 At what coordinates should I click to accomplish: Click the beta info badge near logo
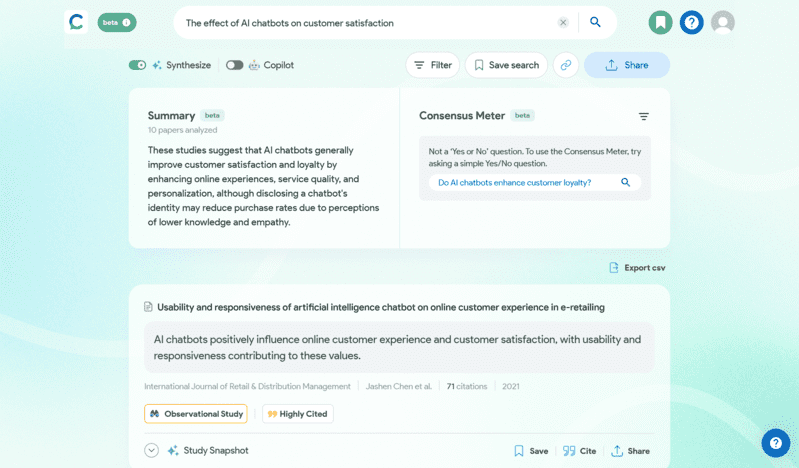pos(117,22)
